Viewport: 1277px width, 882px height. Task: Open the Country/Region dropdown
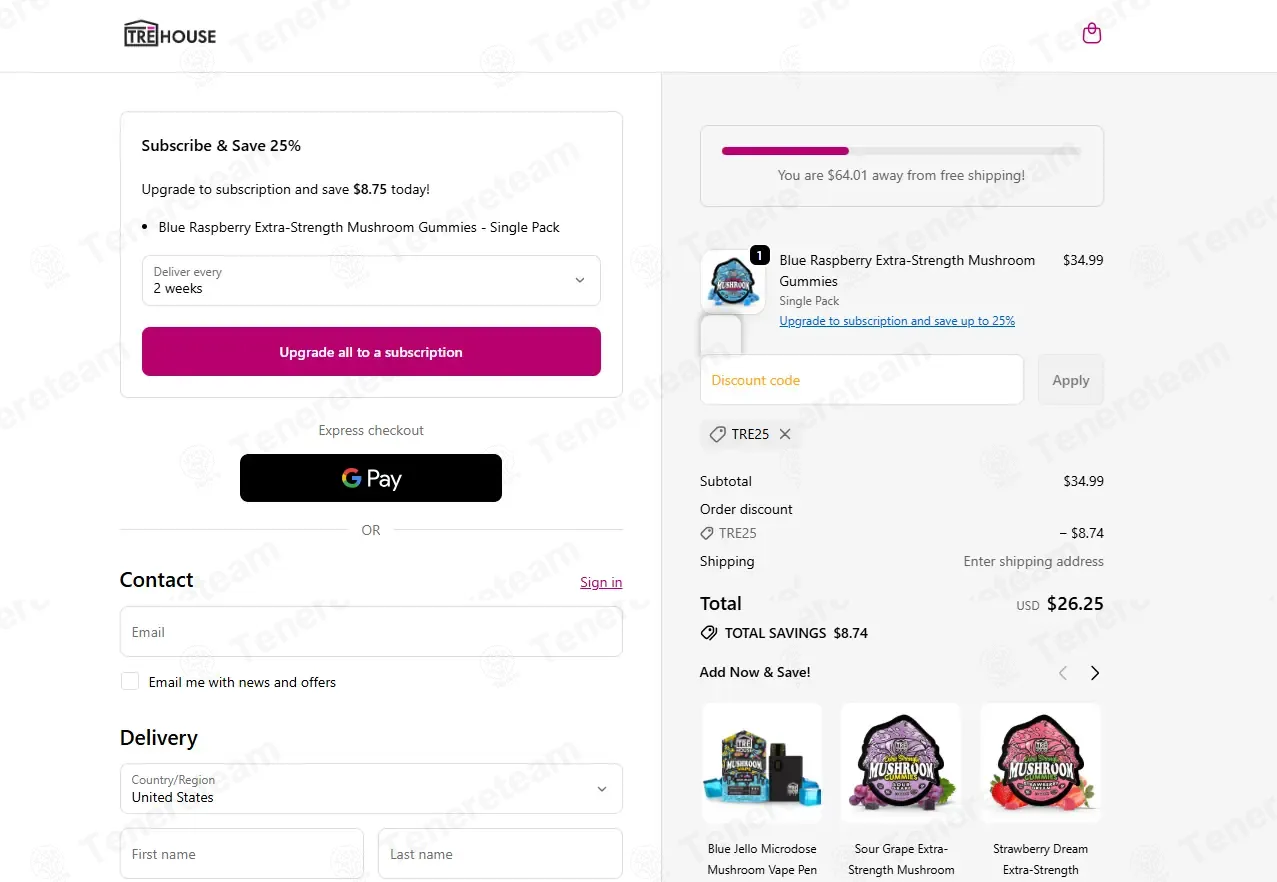coord(371,789)
